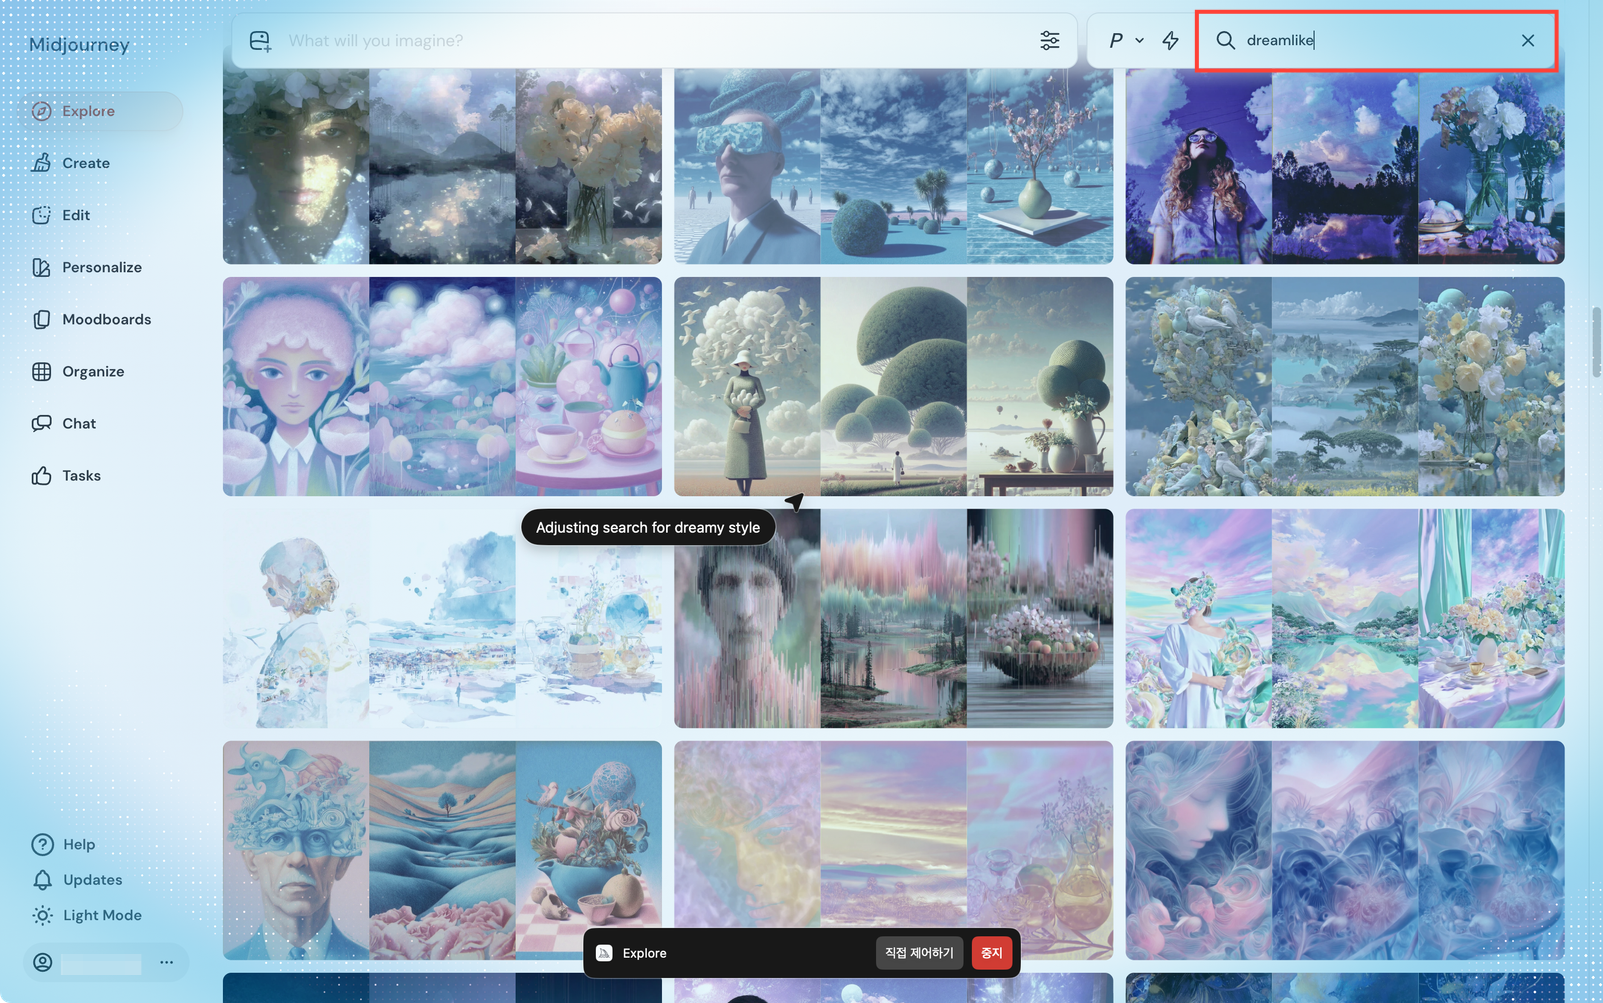Open prompt settings sliders icon
The height and width of the screenshot is (1003, 1603).
pyautogui.click(x=1049, y=41)
